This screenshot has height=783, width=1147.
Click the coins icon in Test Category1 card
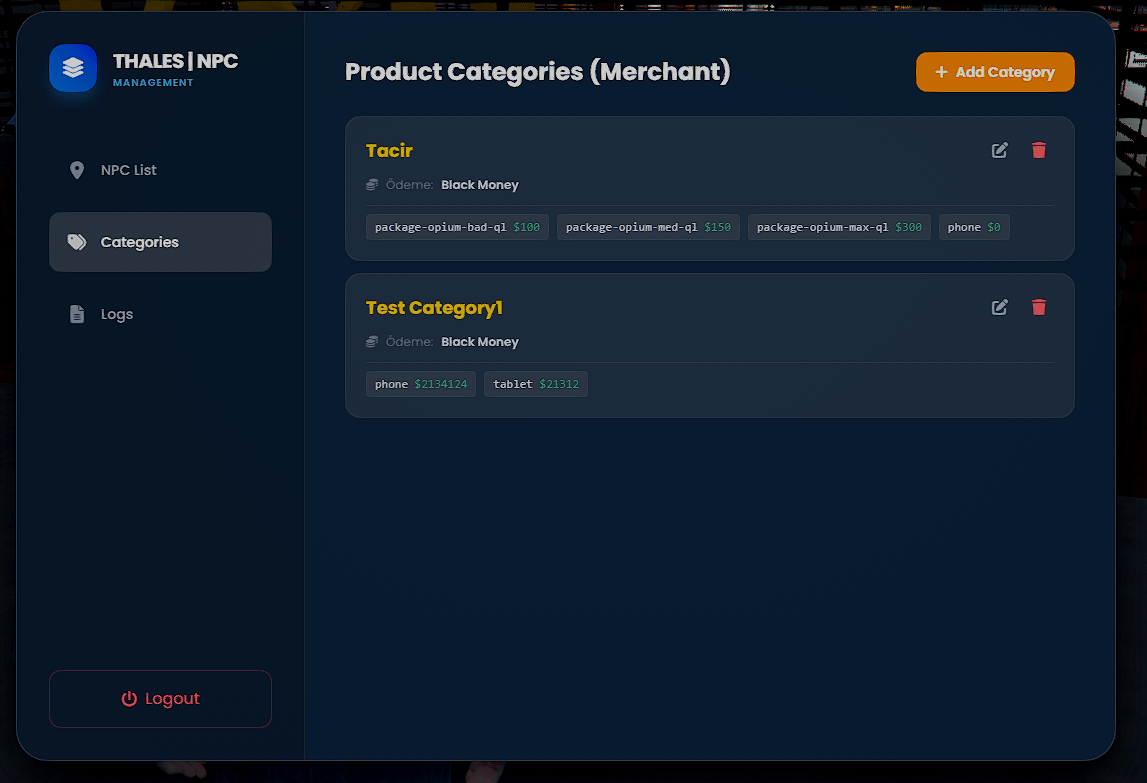click(372, 342)
